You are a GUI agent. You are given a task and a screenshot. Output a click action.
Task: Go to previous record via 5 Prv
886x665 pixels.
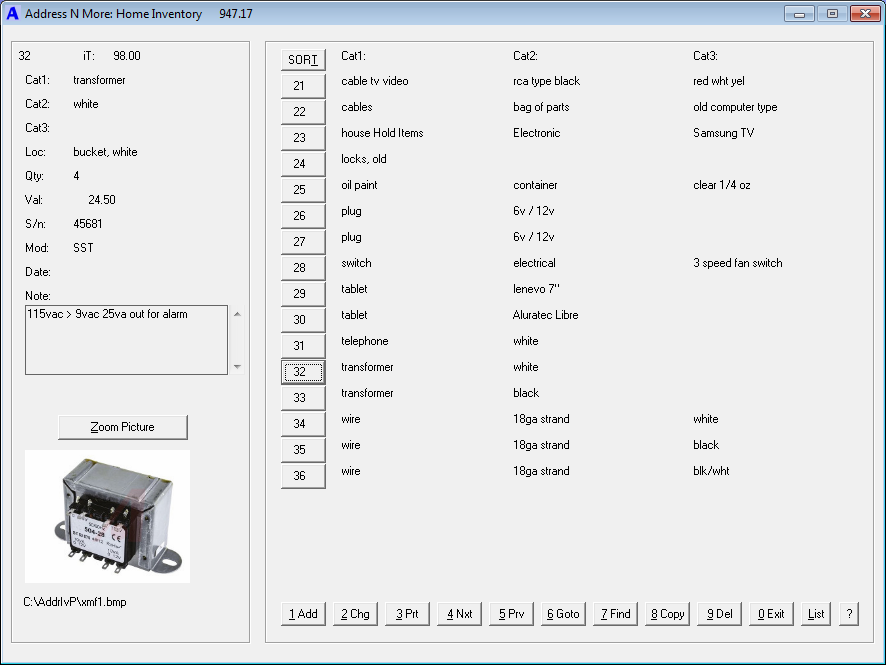tap(511, 613)
